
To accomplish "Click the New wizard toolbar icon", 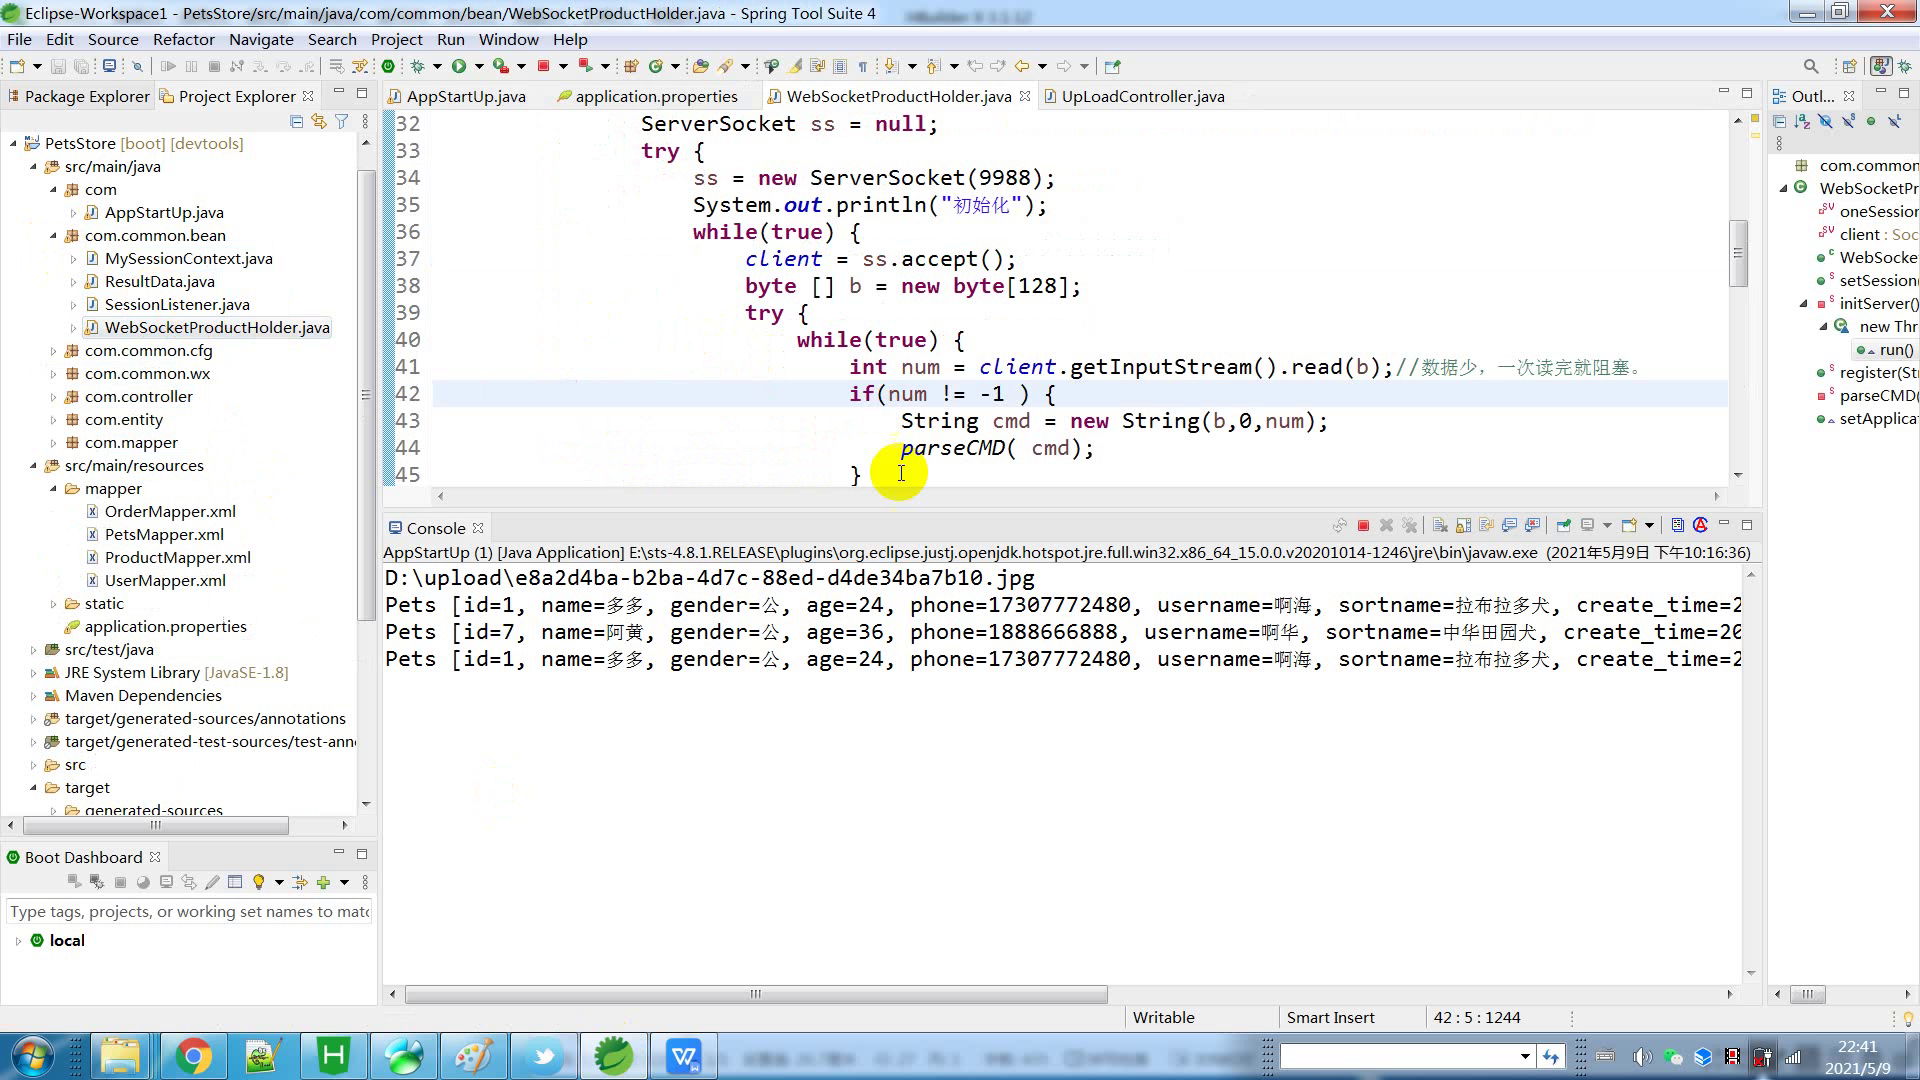I will click(x=16, y=67).
